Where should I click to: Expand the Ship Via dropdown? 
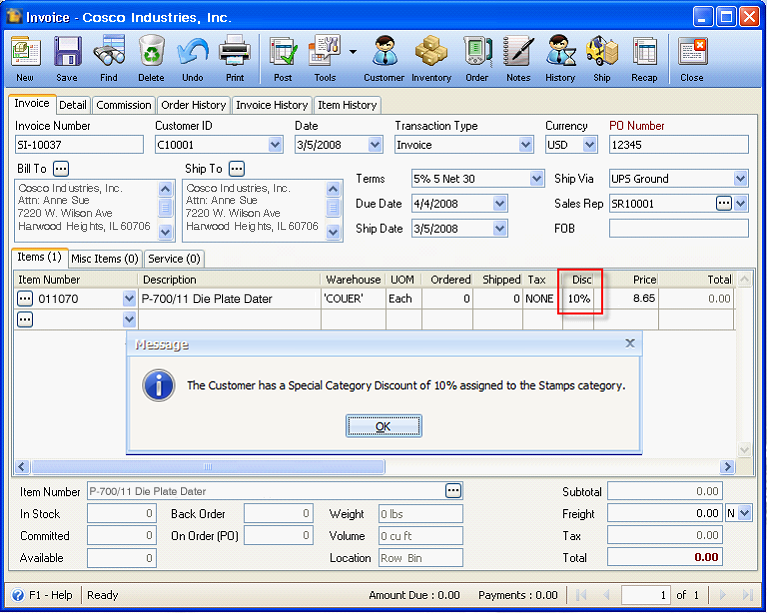tap(741, 179)
